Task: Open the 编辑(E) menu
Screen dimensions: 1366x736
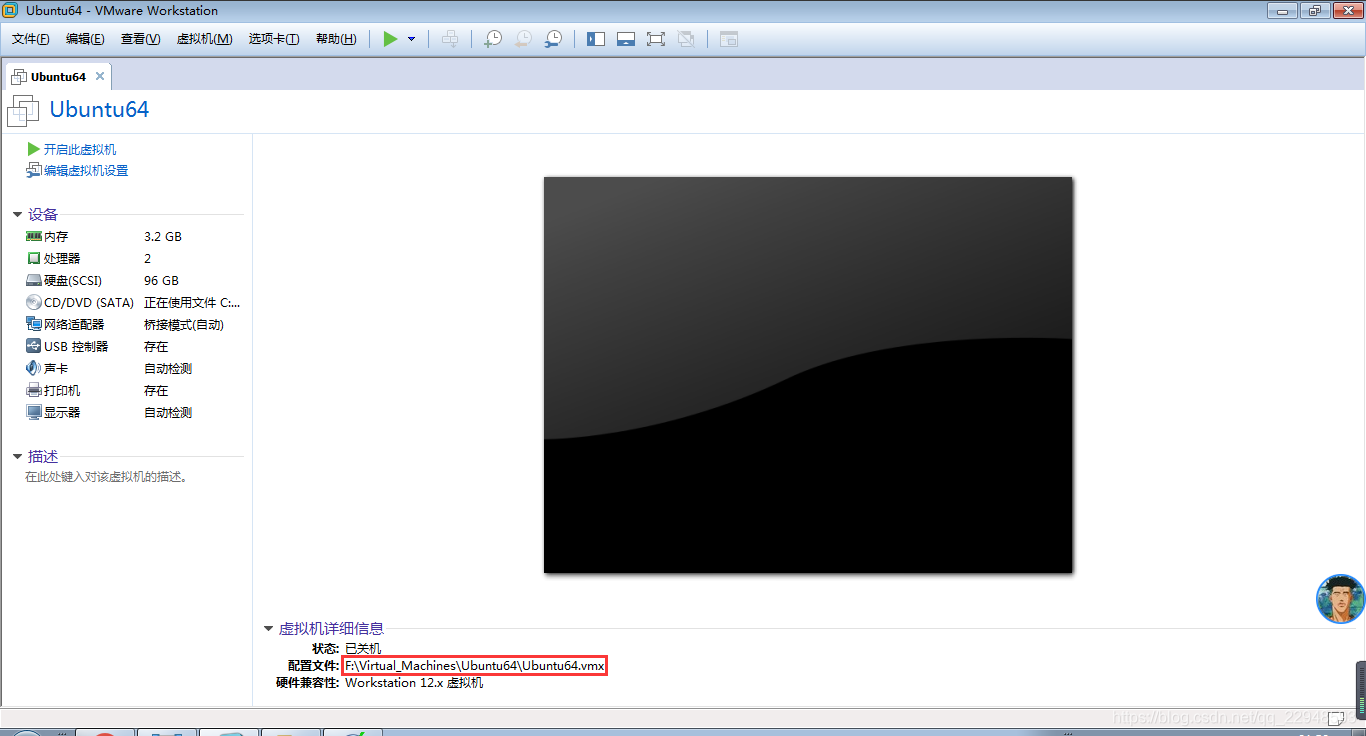Action: point(85,39)
